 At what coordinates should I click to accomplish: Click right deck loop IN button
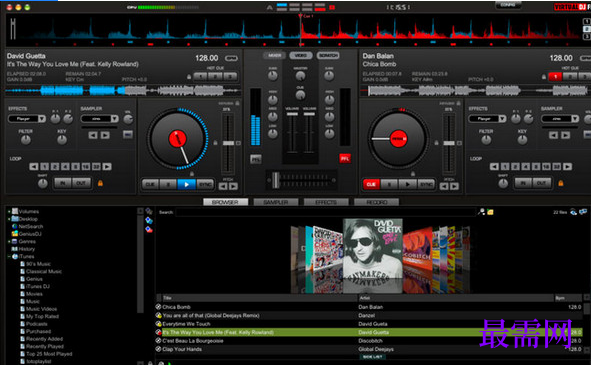(x=524, y=183)
